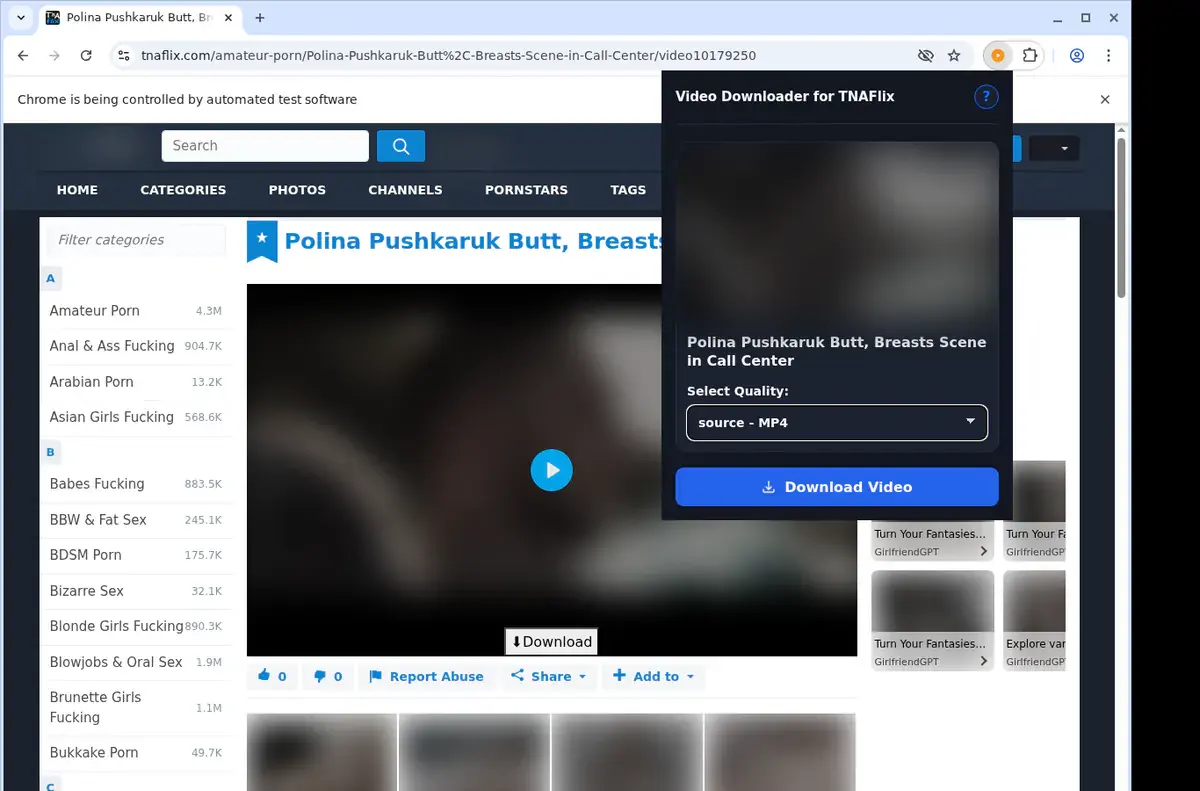Click the blue magnifier search button
This screenshot has height=791, width=1200.
point(401,146)
